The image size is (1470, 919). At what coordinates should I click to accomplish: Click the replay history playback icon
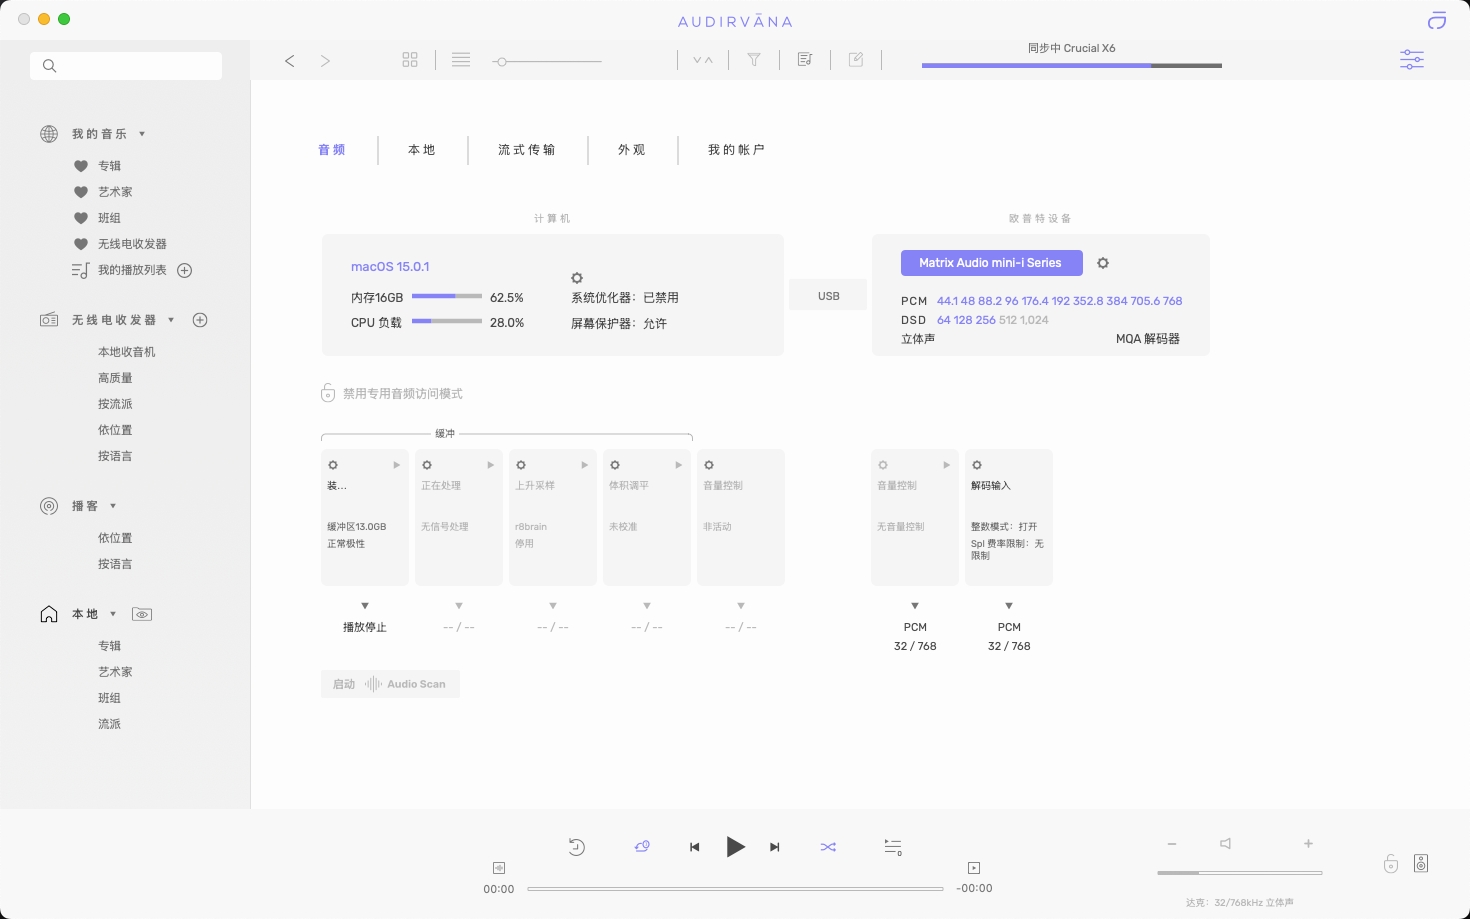coord(577,847)
